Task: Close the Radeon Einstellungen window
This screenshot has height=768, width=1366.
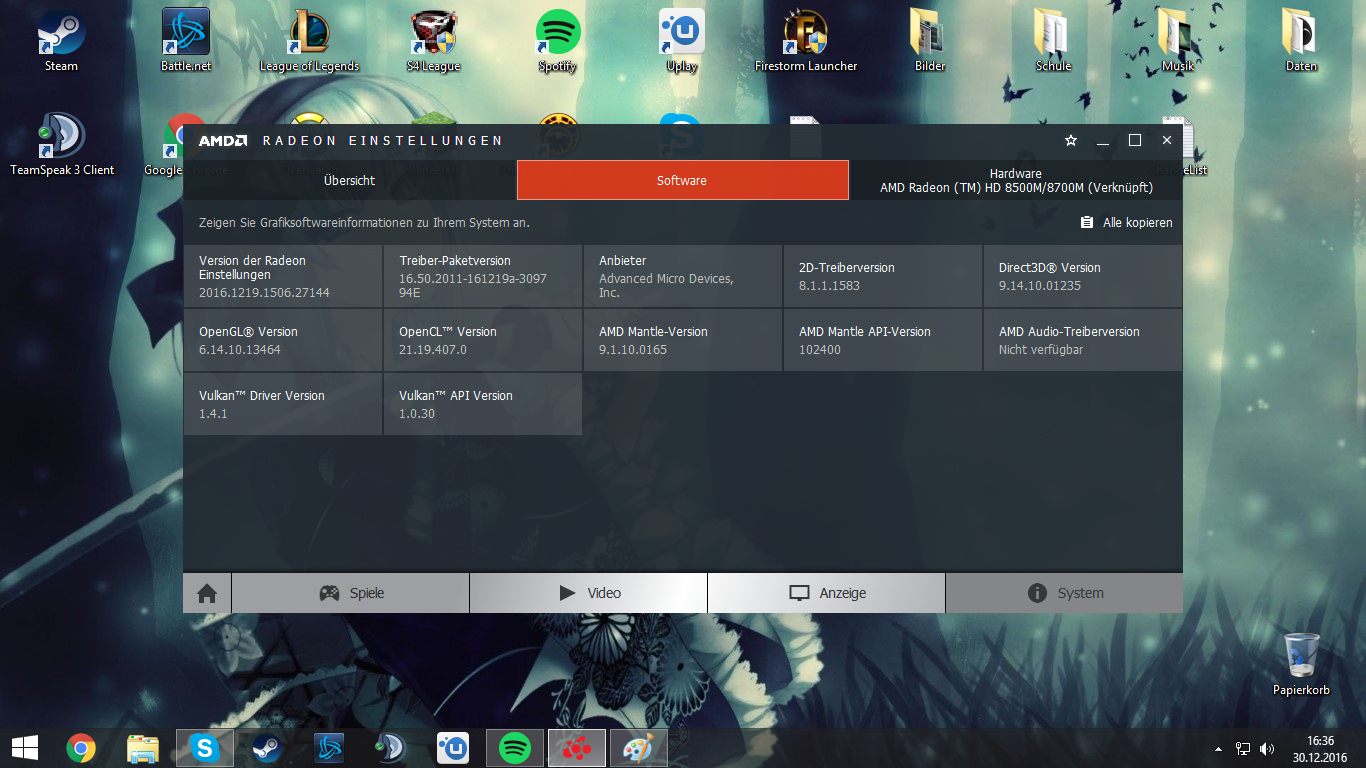Action: click(1167, 141)
